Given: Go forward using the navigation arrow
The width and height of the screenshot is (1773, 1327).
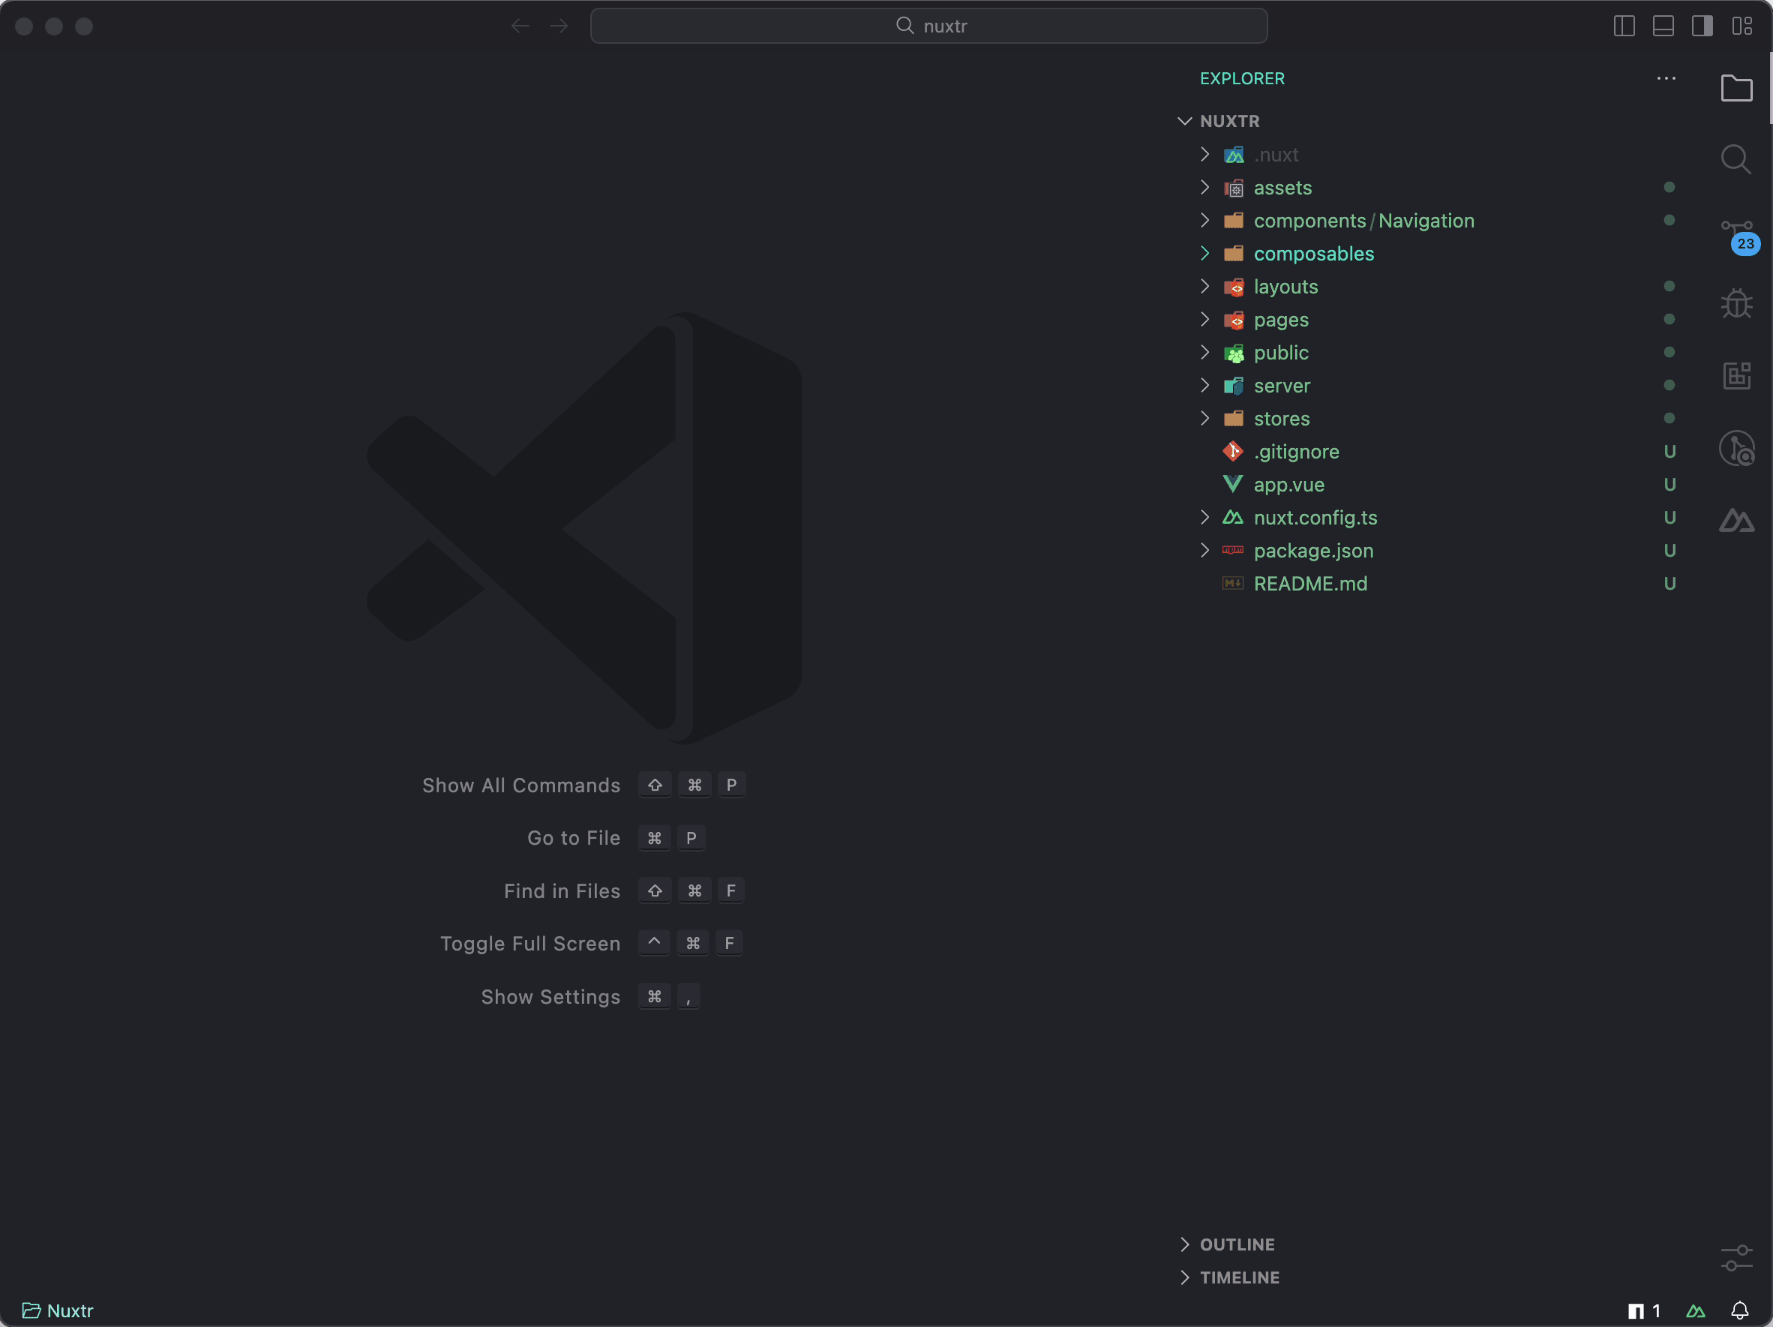Looking at the screenshot, I should (x=559, y=26).
